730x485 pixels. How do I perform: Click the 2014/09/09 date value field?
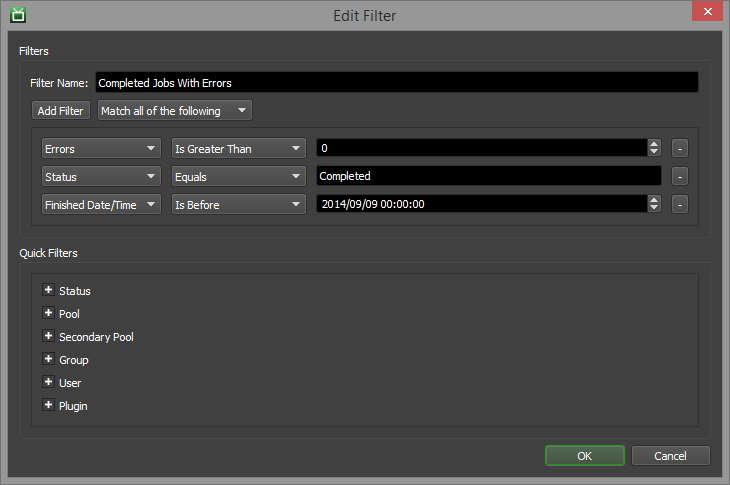pyautogui.click(x=482, y=204)
